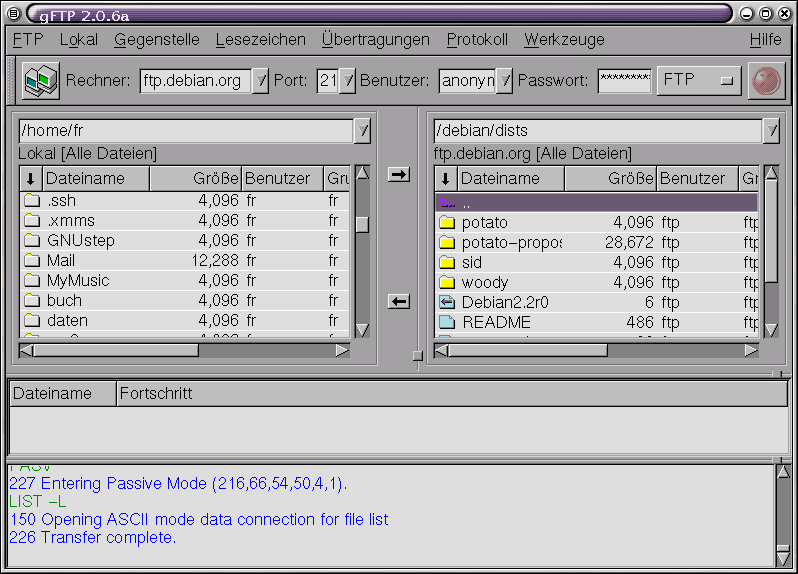Click the transfer Fortschritt column header
This screenshot has height=574, width=798.
coord(452,393)
